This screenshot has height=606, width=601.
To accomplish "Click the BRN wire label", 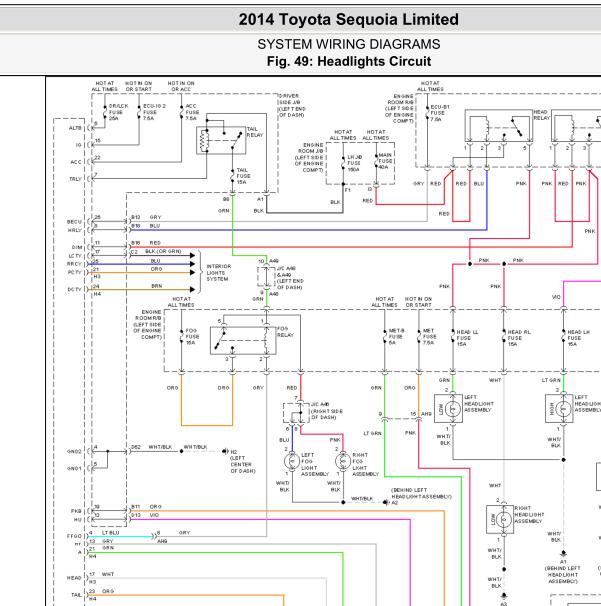I will (157, 286).
